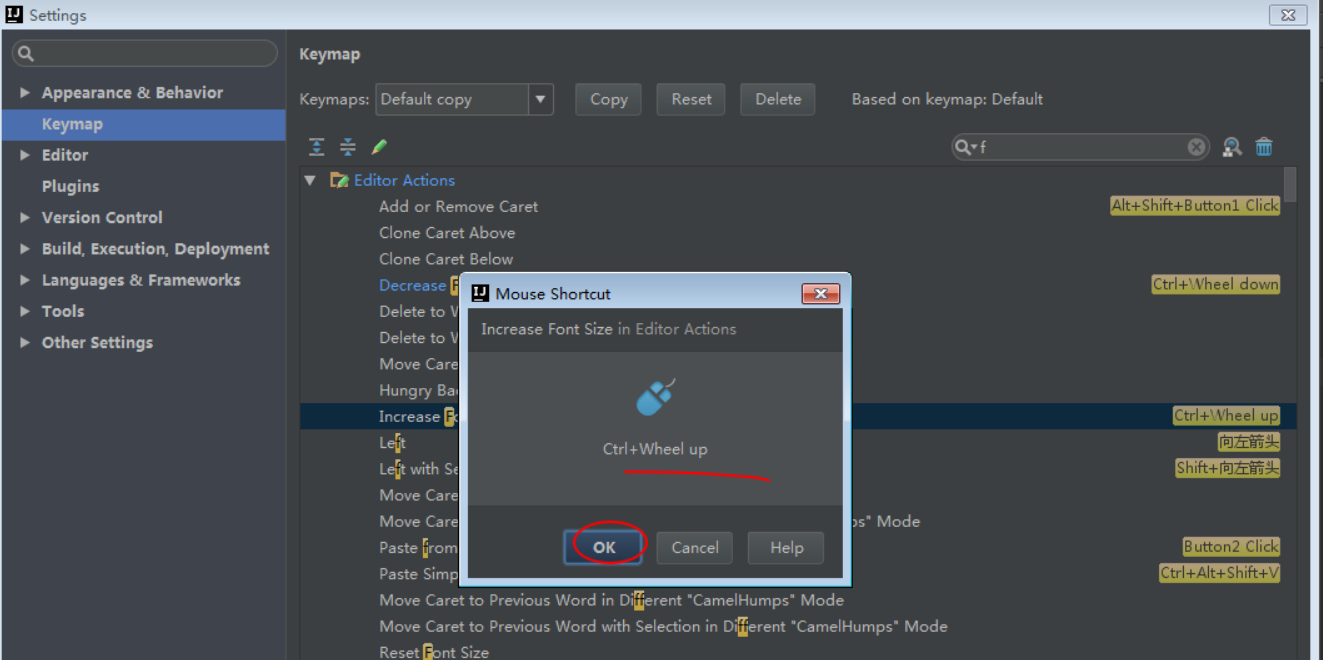
Task: Click the magnifier icon in keymap search
Action: (965, 147)
